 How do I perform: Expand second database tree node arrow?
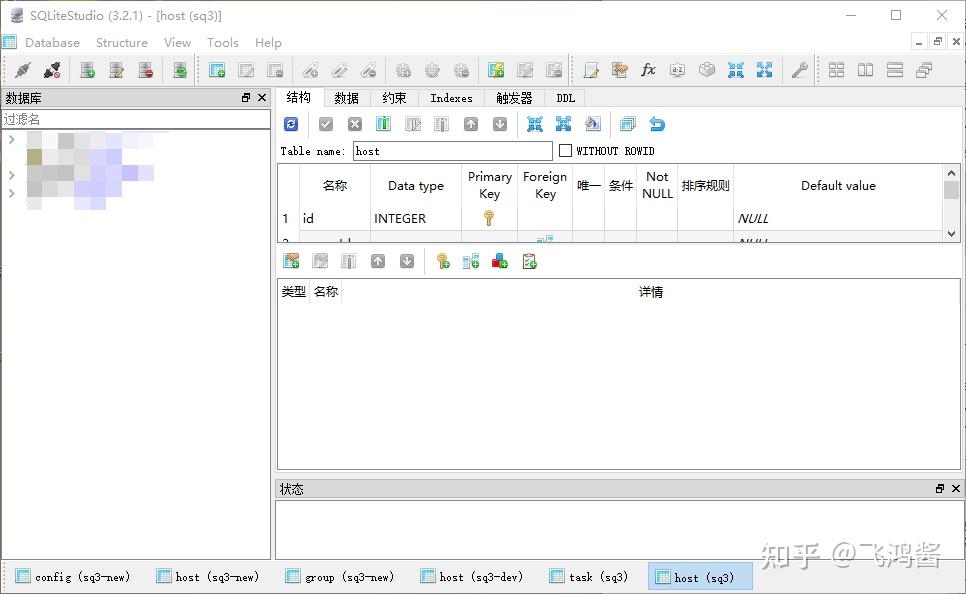(x=11, y=175)
